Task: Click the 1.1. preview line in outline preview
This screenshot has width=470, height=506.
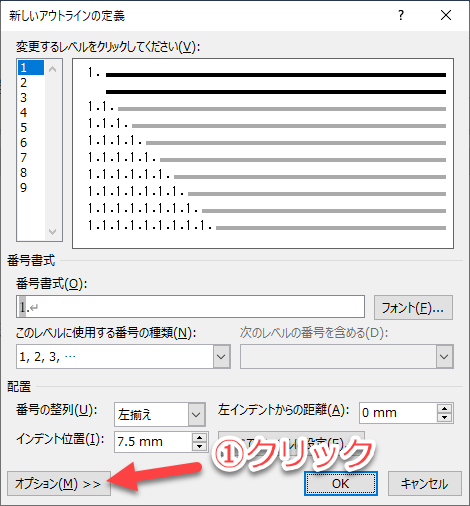Action: pos(267,108)
